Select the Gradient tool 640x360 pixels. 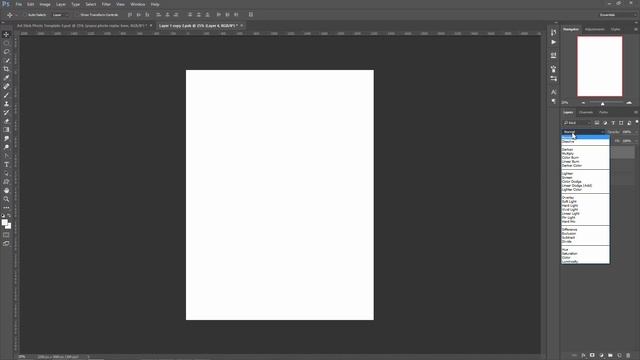[6, 129]
